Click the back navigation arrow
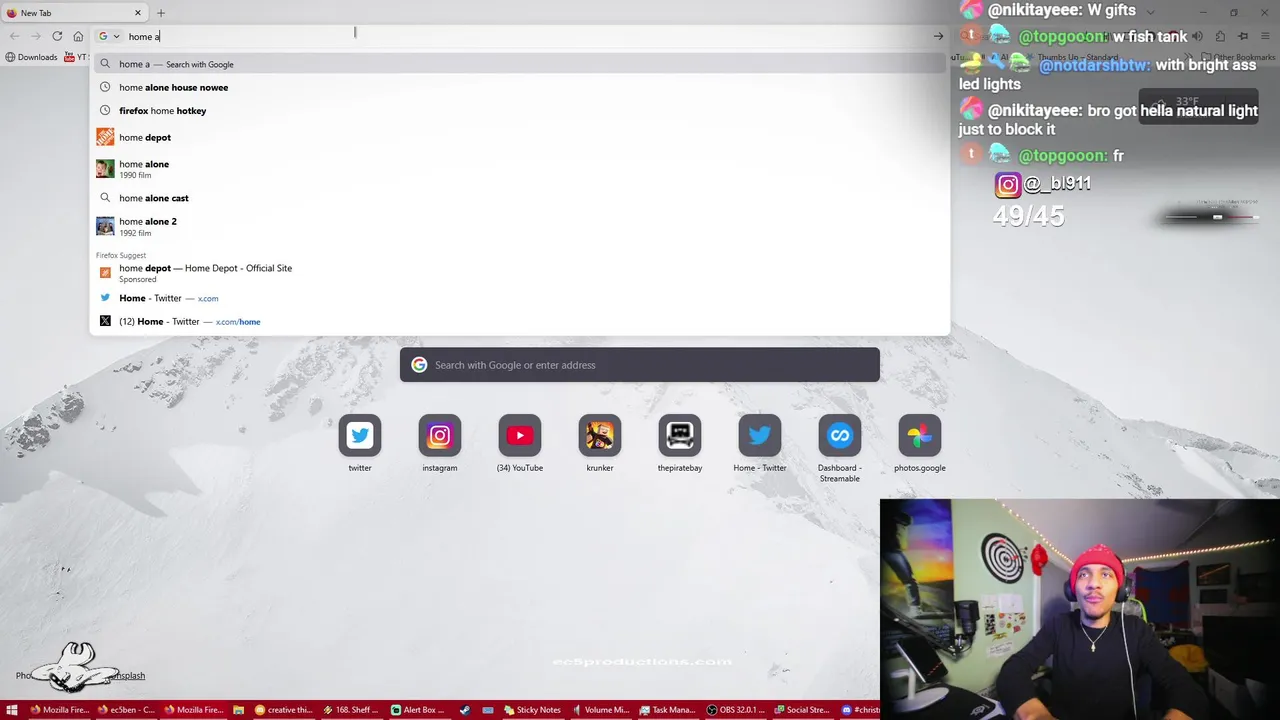Viewport: 1280px width, 720px height. tap(14, 36)
